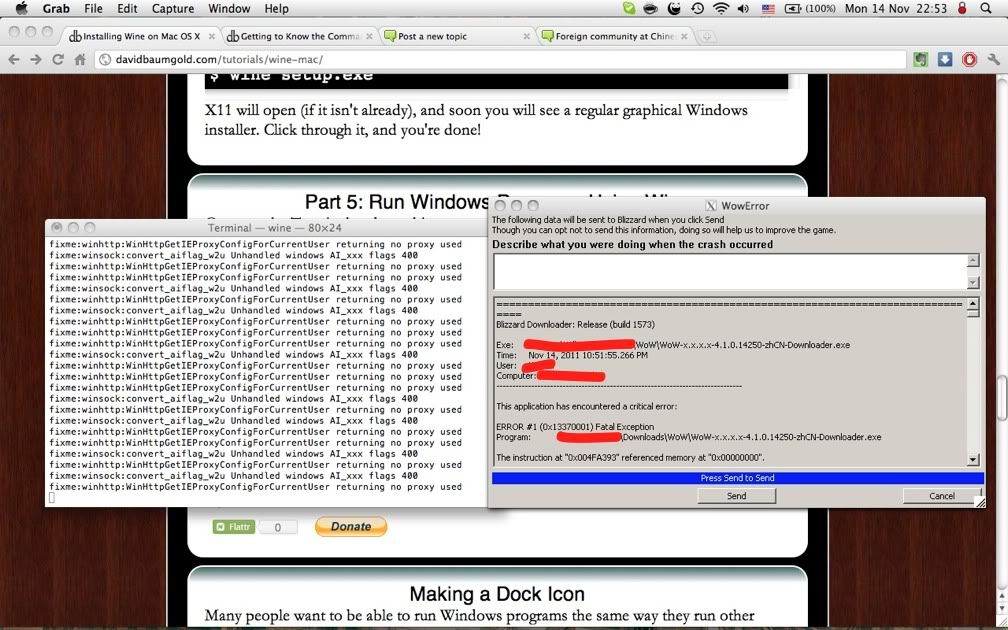The height and width of the screenshot is (630, 1008).
Task: Go forward in the browser
Action: 36,59
